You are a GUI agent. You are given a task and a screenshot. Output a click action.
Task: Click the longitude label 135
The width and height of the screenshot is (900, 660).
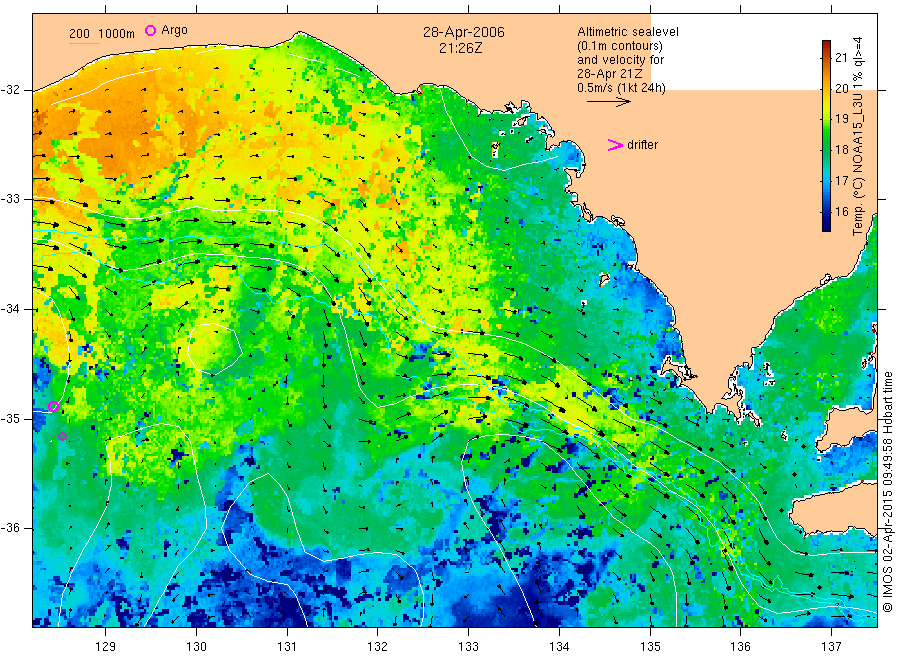pyautogui.click(x=650, y=647)
